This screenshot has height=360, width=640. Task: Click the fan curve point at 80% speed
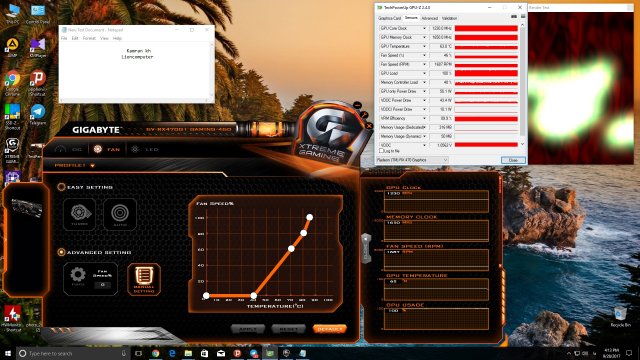(x=303, y=233)
